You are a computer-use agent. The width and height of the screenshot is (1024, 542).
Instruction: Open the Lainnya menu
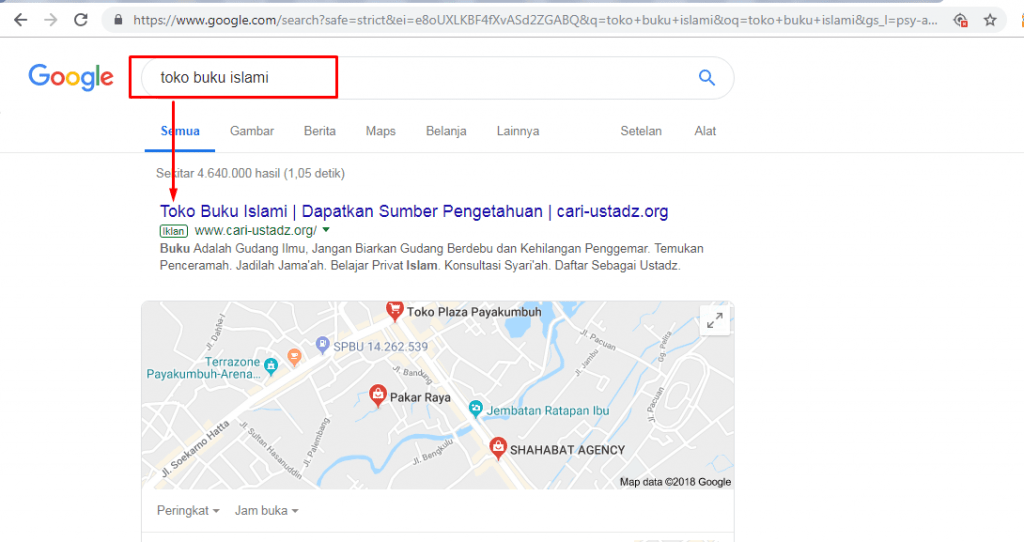point(518,131)
